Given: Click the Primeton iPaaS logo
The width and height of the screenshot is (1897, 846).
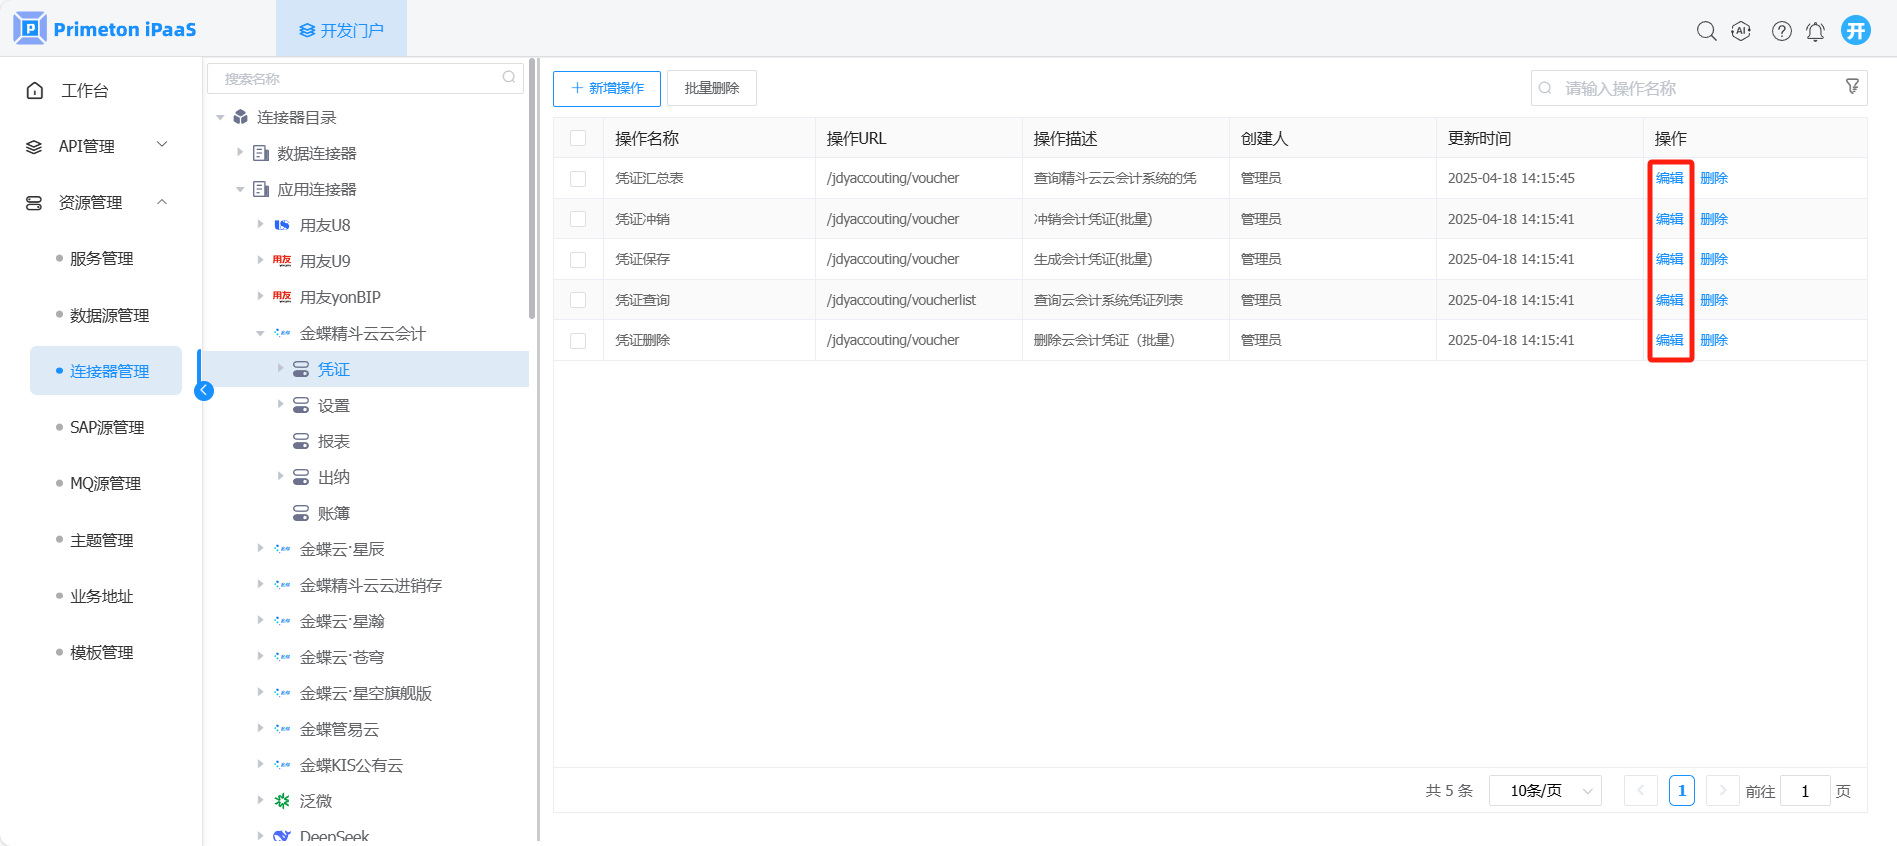Looking at the screenshot, I should click(105, 29).
